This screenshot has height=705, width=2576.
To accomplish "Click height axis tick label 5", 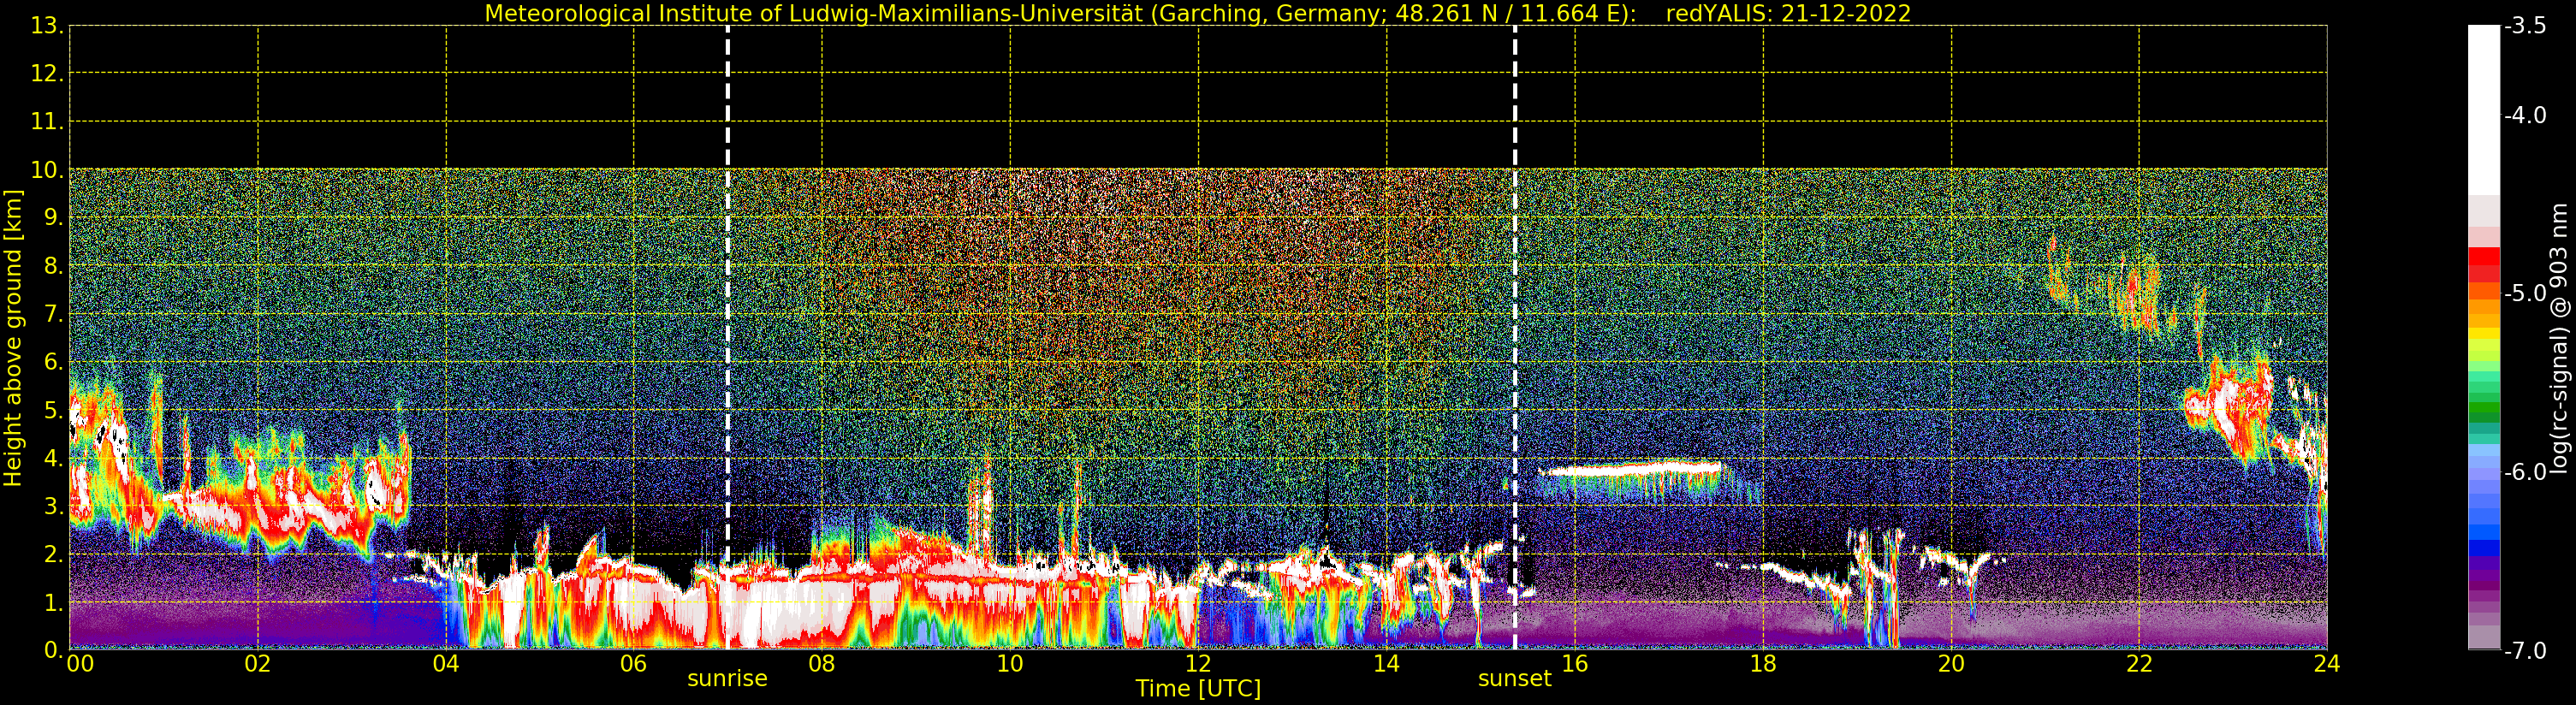I will click(x=52, y=410).
